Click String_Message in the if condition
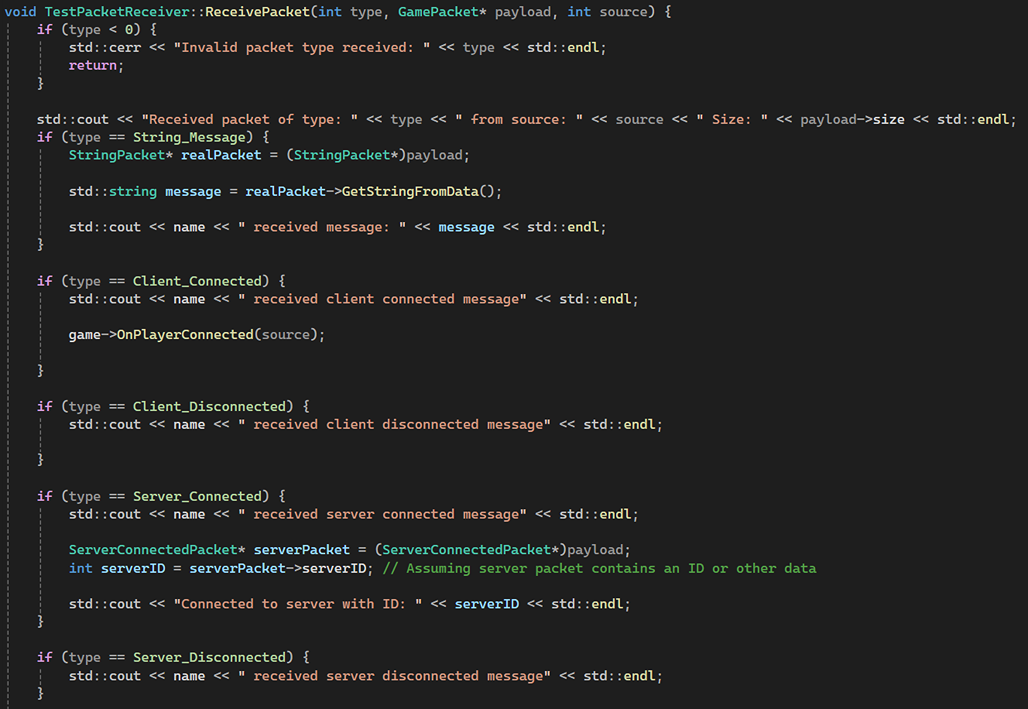1028x709 pixels. (x=188, y=137)
